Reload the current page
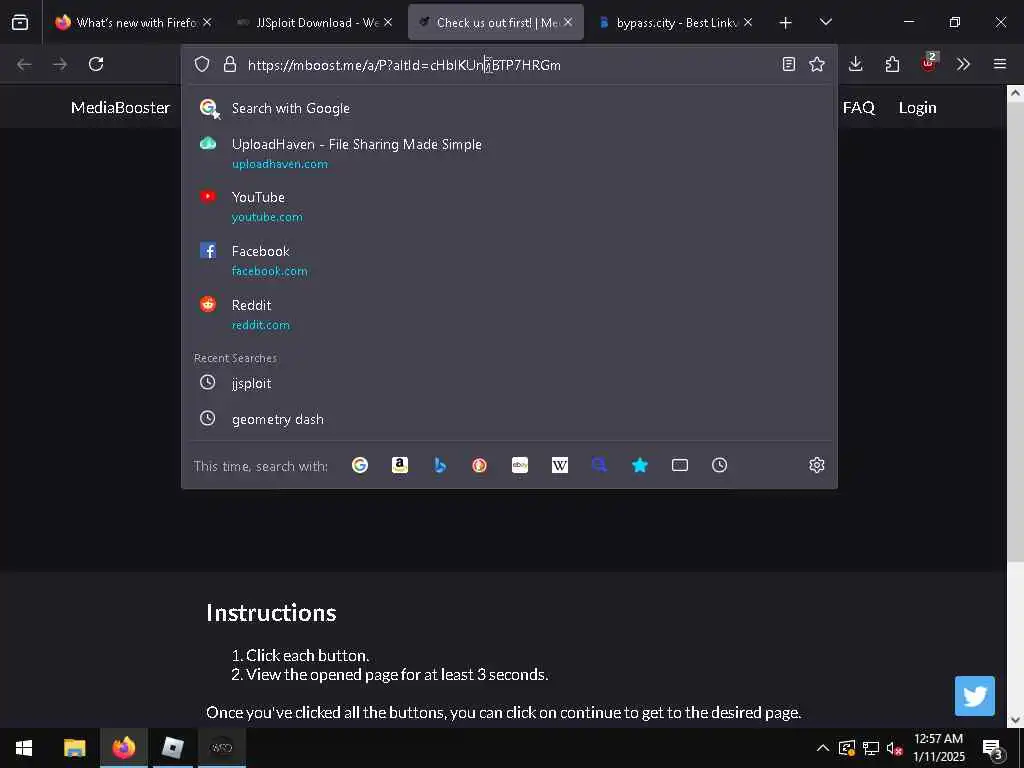1024x768 pixels. click(x=96, y=64)
